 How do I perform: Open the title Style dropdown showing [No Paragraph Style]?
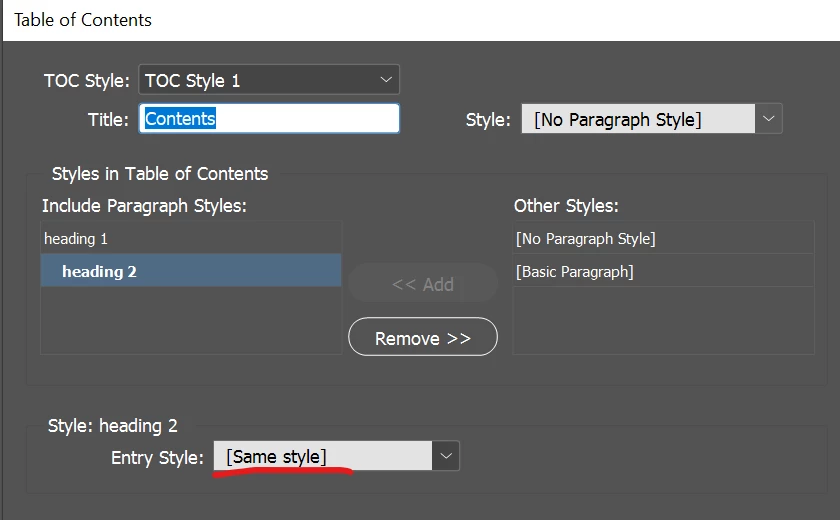pos(637,119)
